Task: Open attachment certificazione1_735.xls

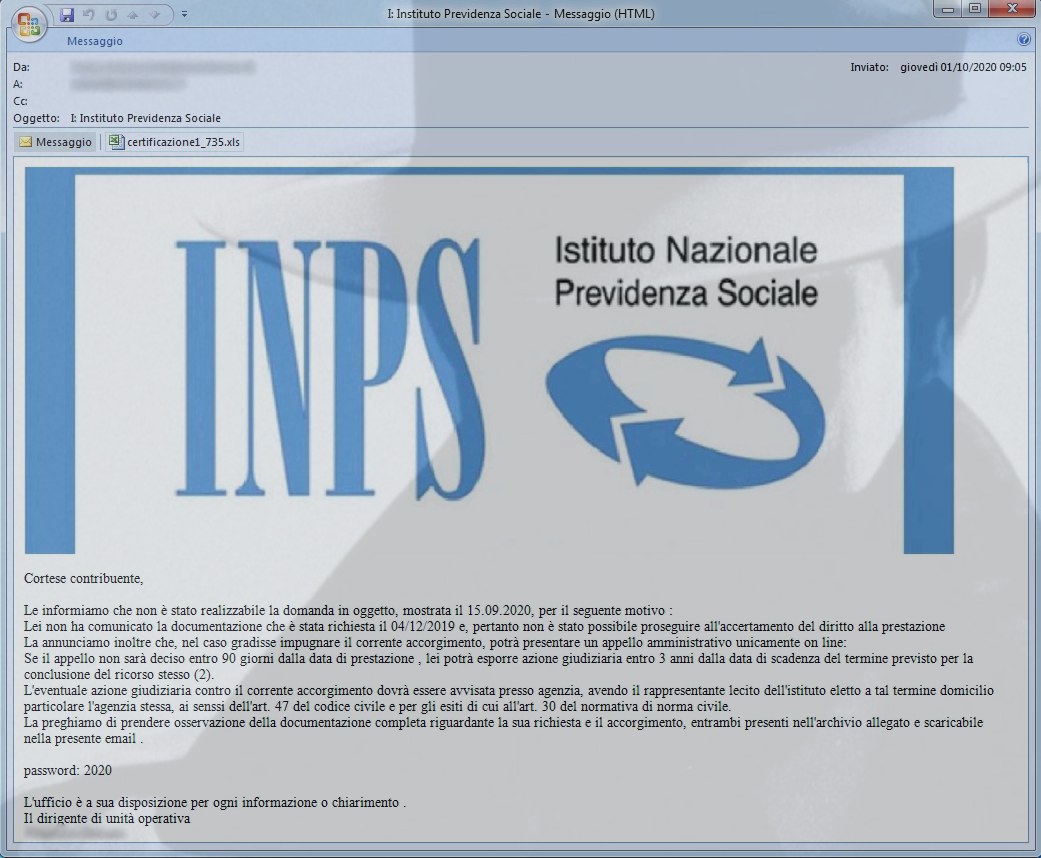Action: (x=175, y=142)
